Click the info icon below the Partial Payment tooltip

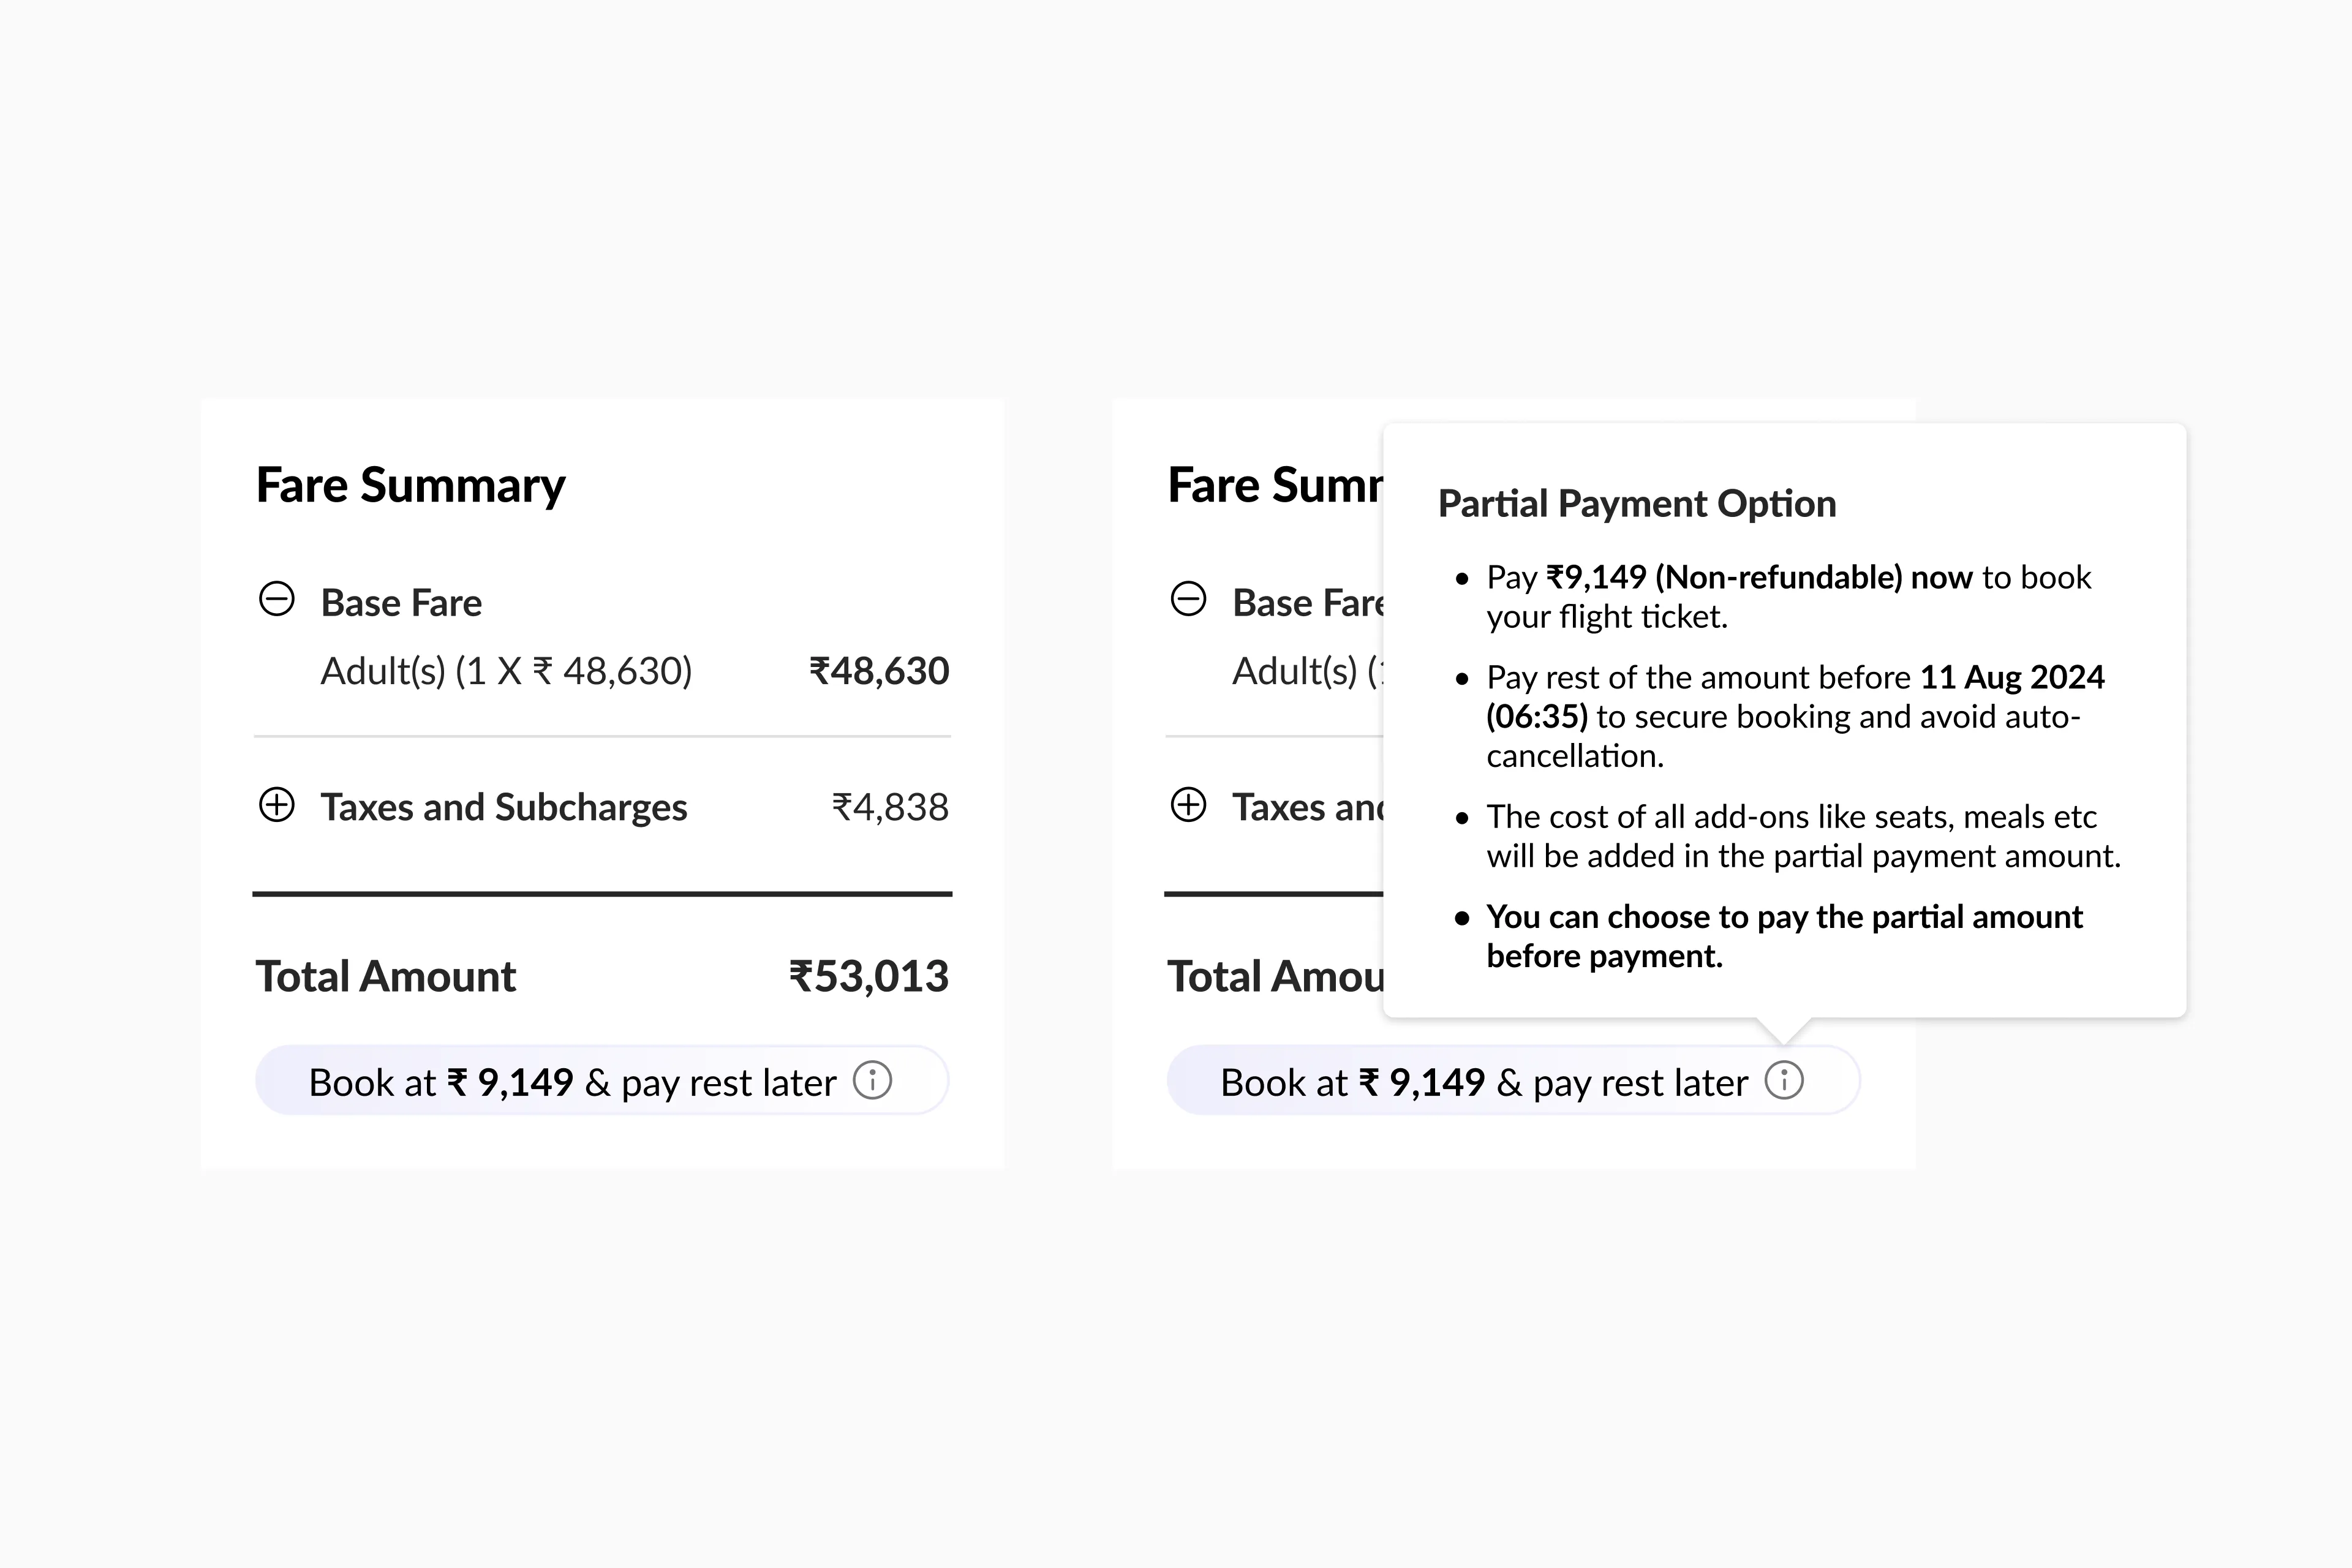(x=1784, y=1080)
